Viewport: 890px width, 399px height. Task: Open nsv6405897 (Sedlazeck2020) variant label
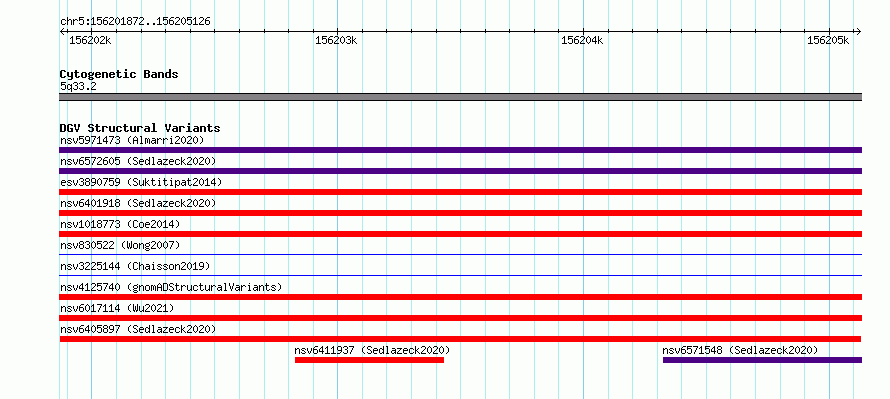(138, 329)
